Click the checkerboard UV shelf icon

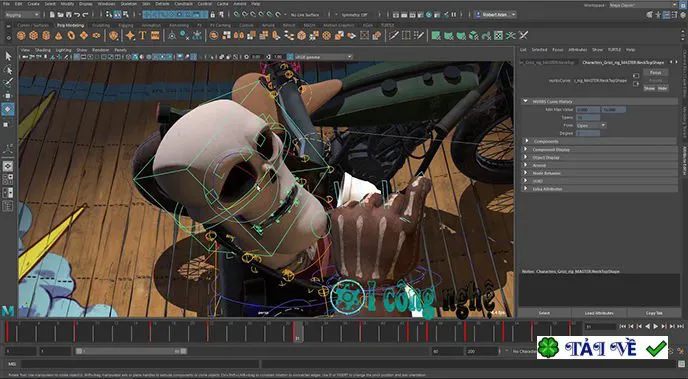point(498,36)
